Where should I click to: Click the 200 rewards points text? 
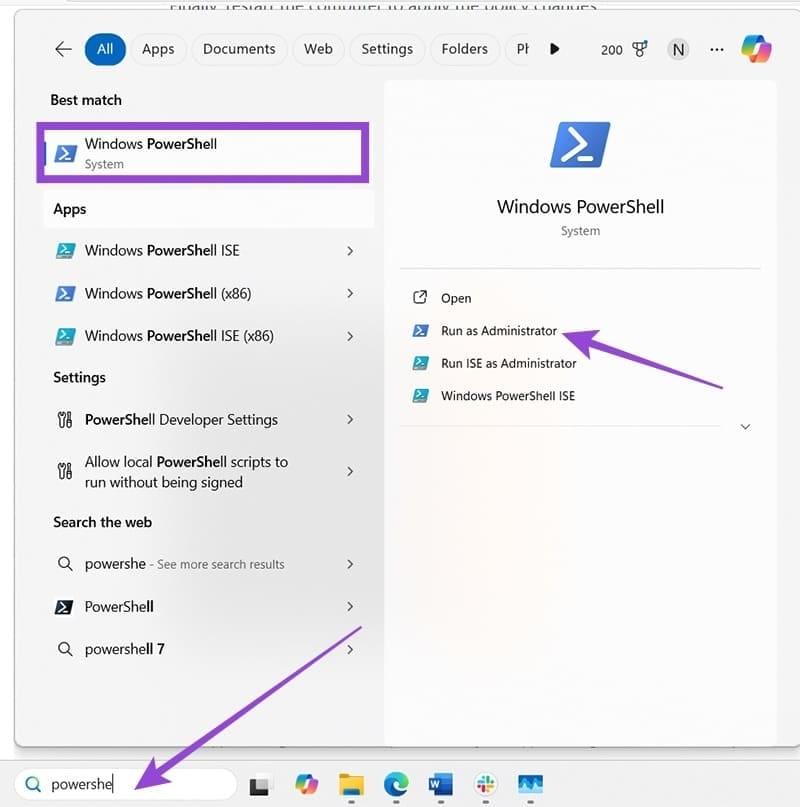click(x=612, y=50)
